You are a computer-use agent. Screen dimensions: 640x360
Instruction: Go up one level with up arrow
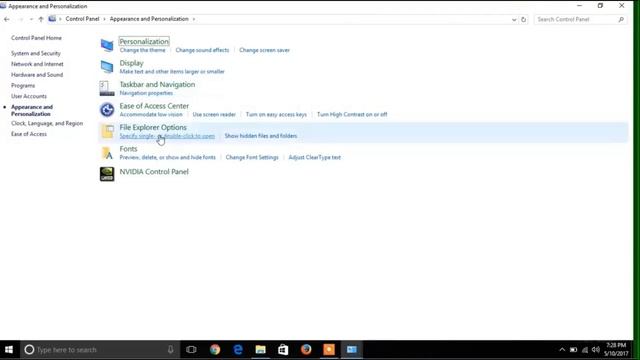(x=41, y=19)
